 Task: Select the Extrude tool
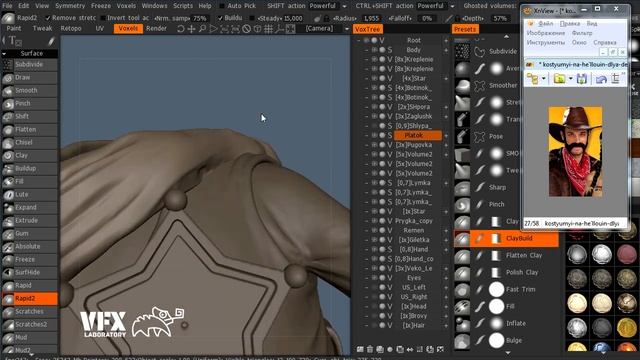[x=29, y=220]
